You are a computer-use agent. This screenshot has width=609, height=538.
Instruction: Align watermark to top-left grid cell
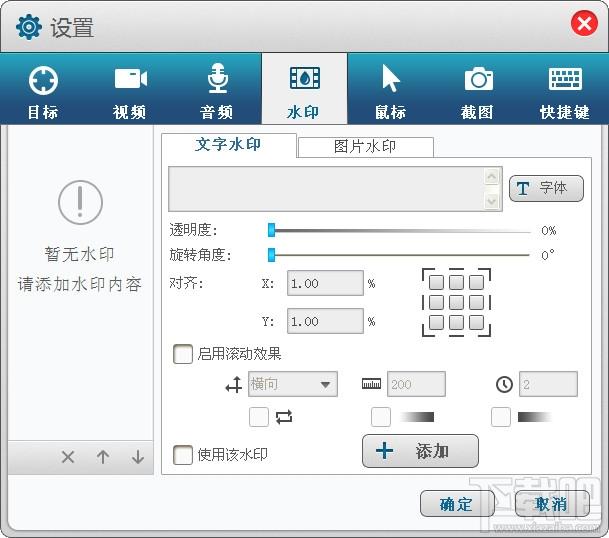tap(436, 282)
